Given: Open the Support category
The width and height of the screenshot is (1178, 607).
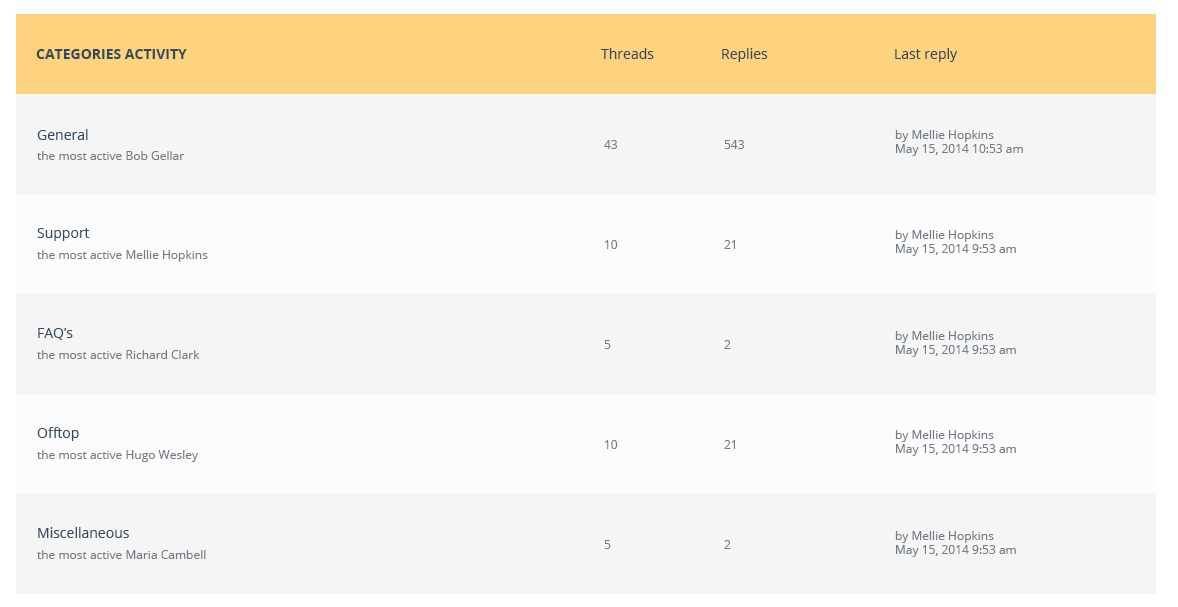Looking at the screenshot, I should tap(63, 234).
